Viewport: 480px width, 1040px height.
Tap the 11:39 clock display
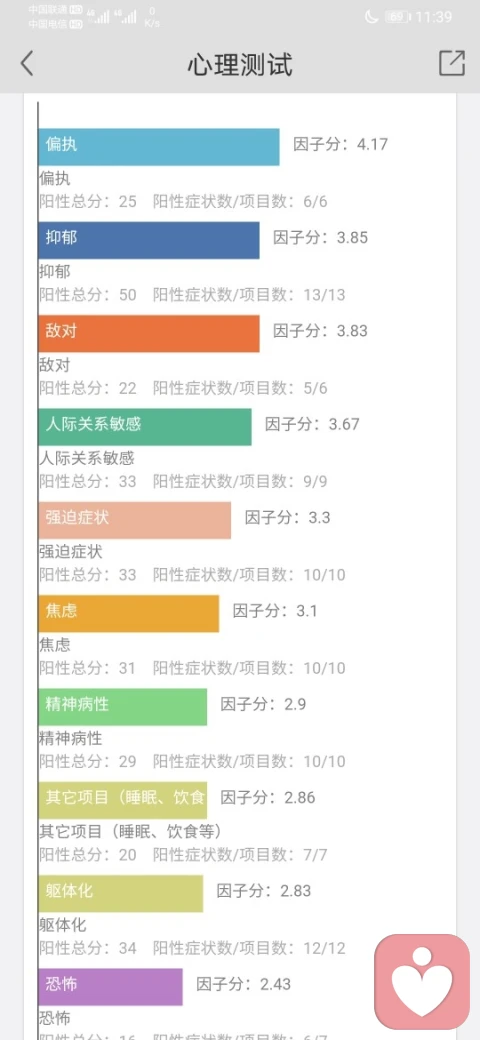coord(434,17)
